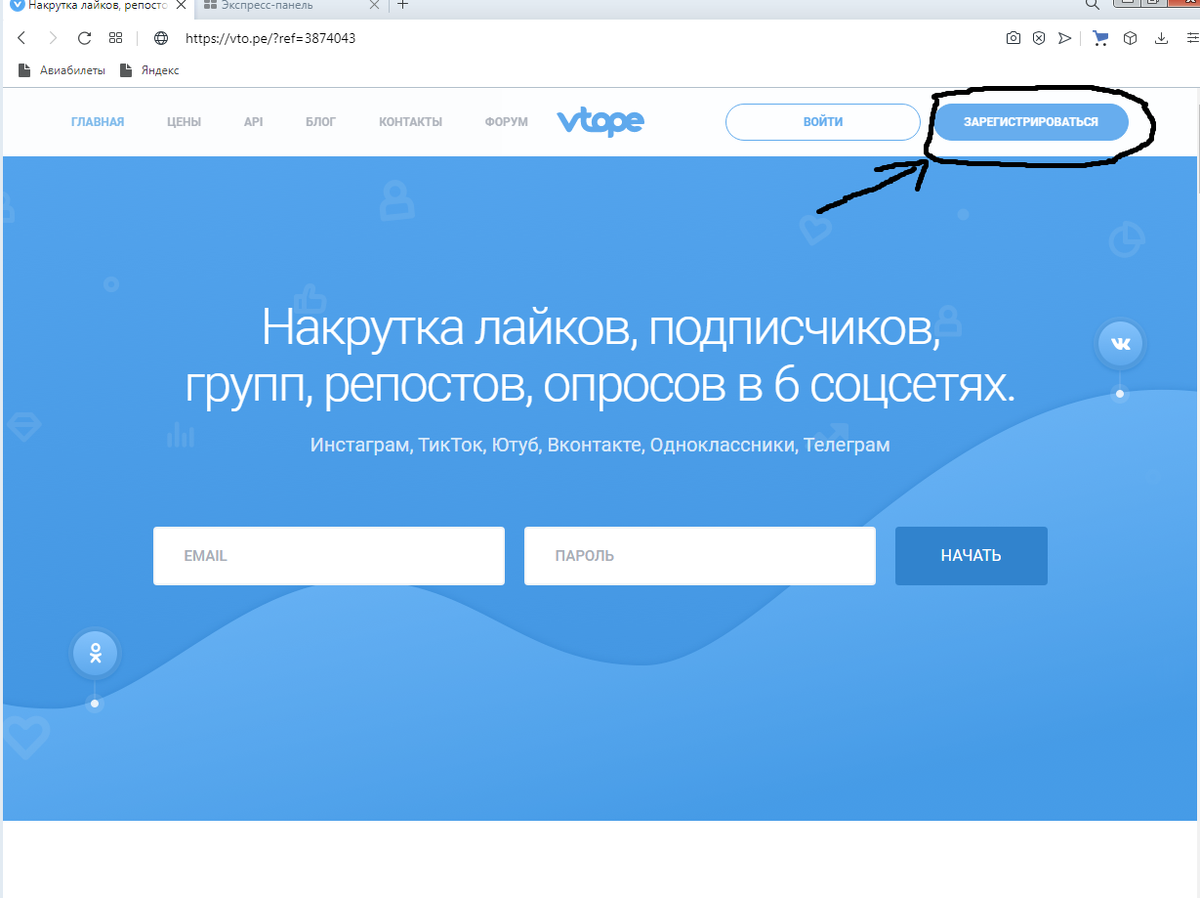The image size is (1200, 898).
Task: Click the EMAIL input field
Action: 328,556
